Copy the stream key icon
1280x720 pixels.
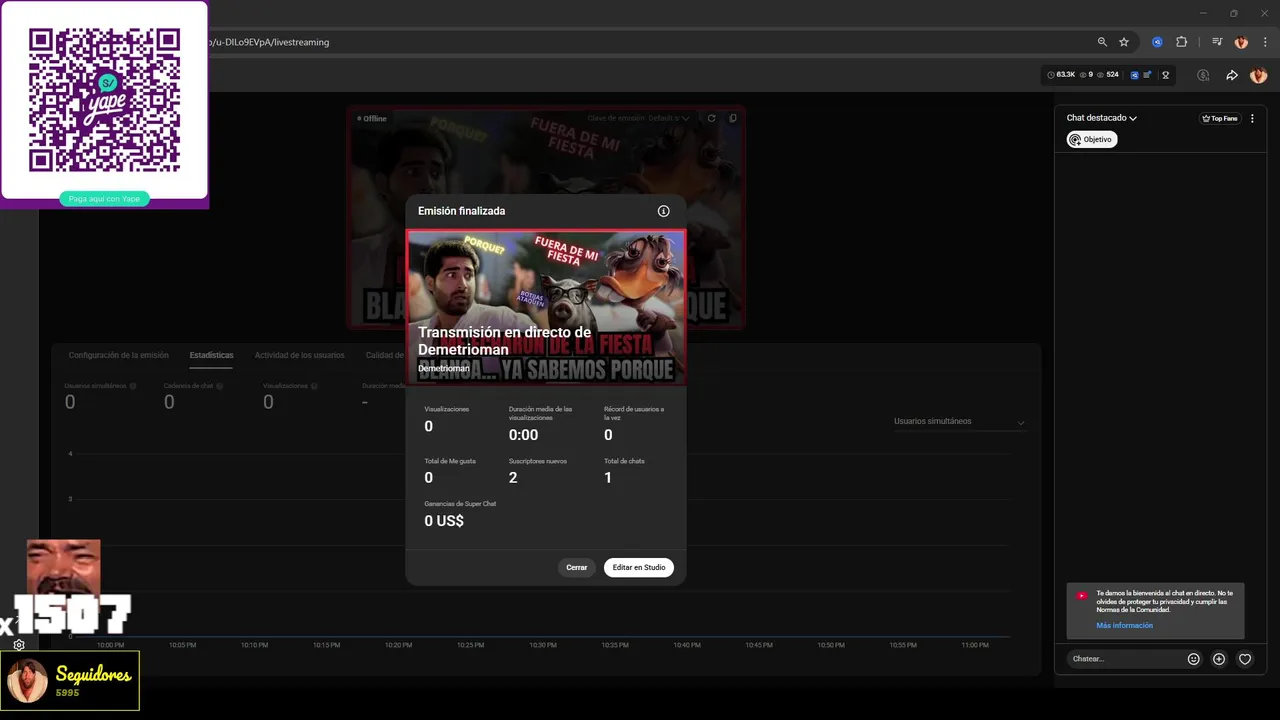(x=733, y=118)
